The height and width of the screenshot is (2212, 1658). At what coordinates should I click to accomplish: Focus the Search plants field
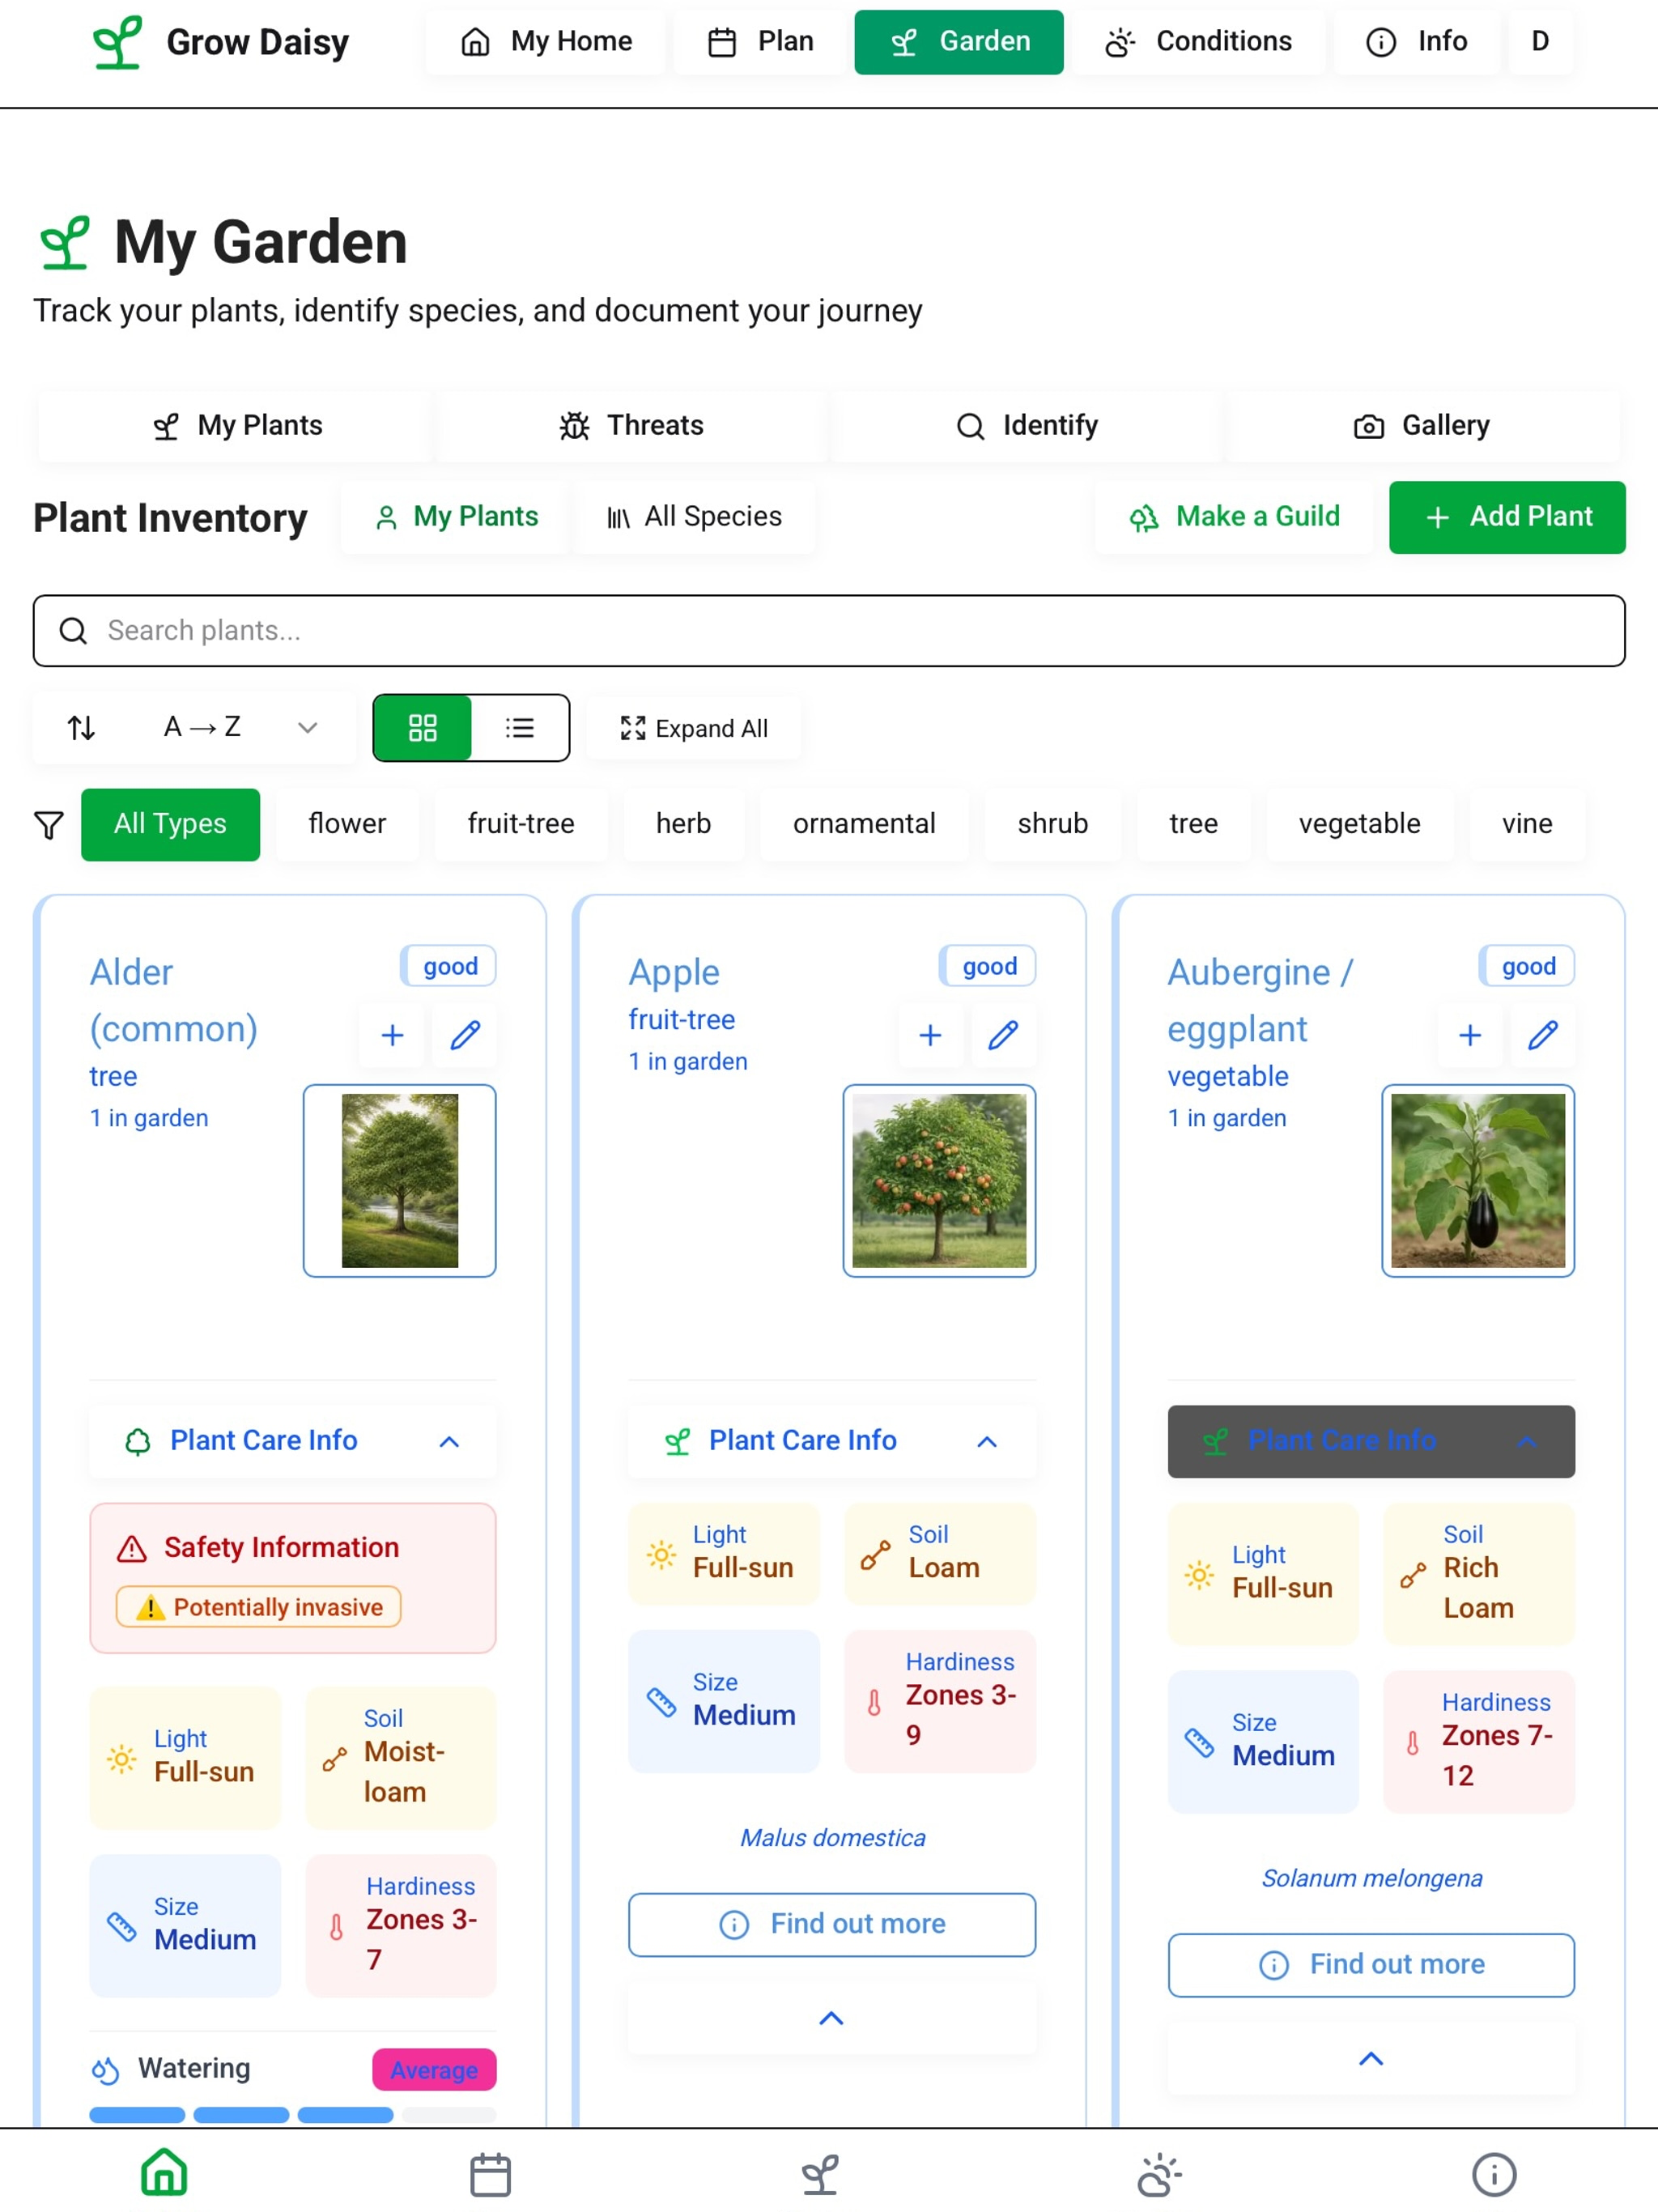(x=829, y=631)
